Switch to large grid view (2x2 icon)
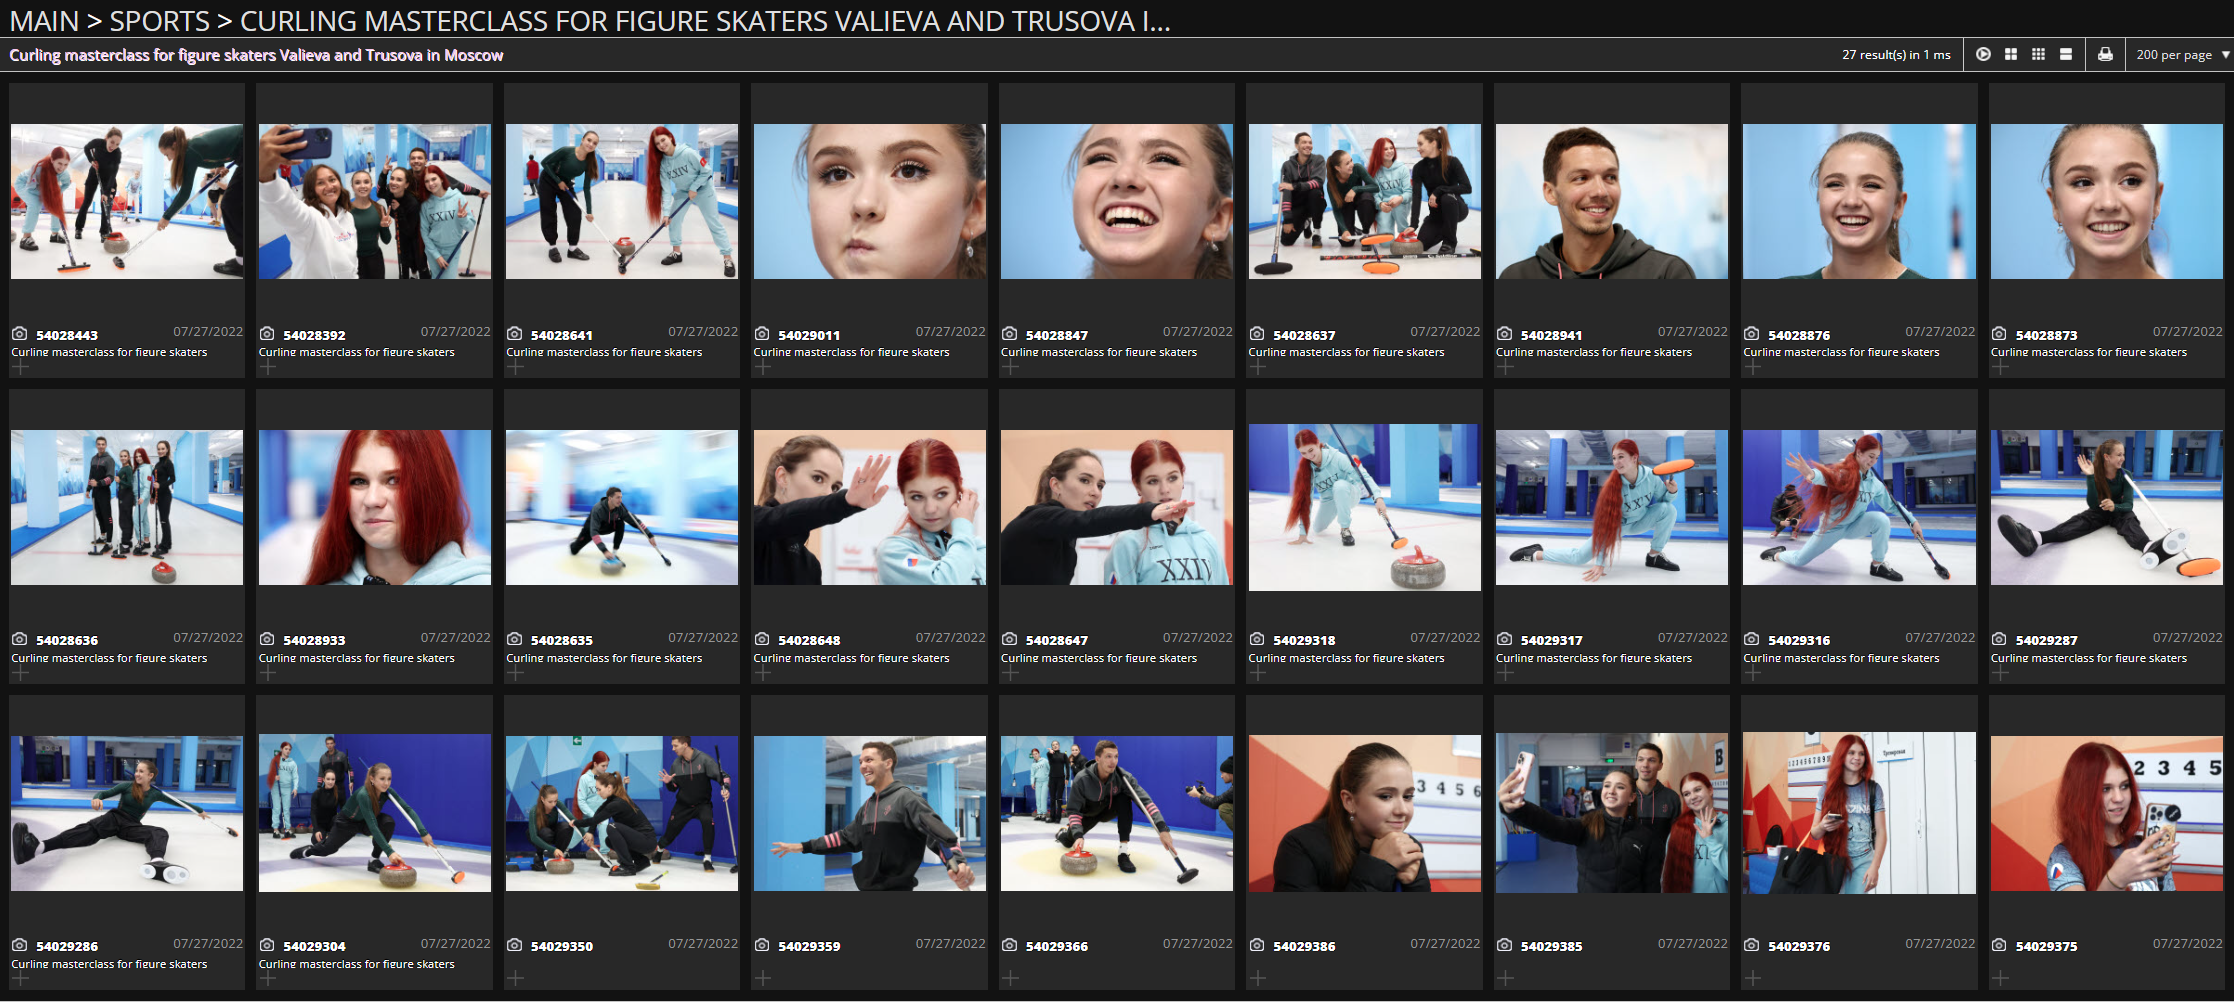 [2011, 55]
